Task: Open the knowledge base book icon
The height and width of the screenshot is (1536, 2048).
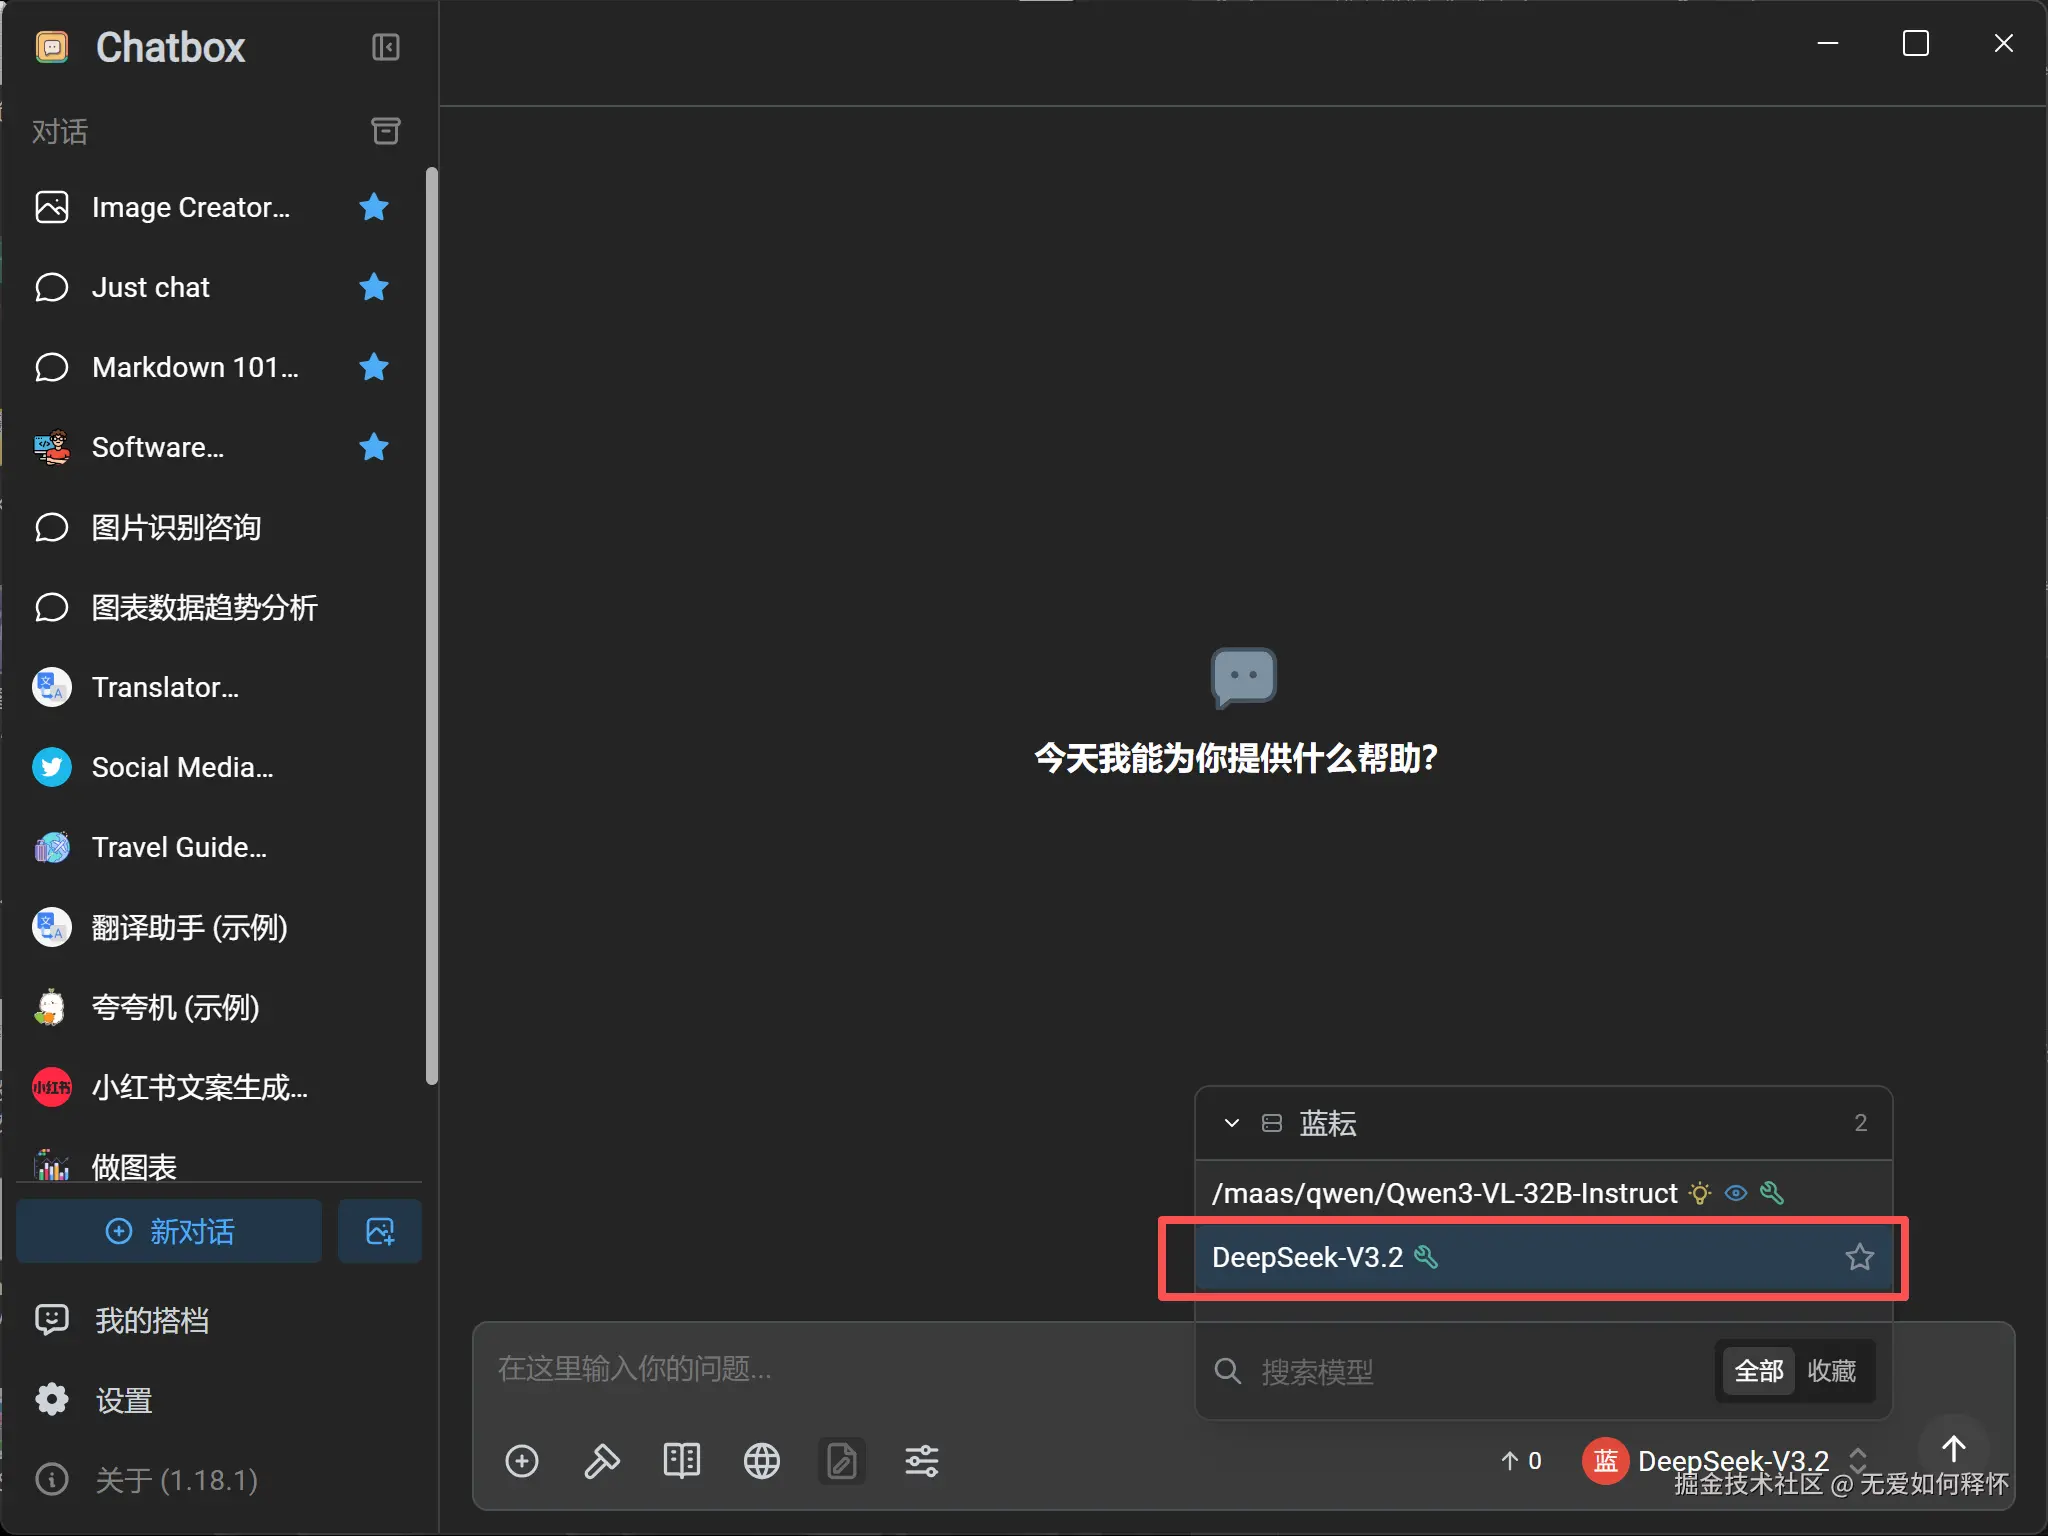Action: click(x=682, y=1461)
